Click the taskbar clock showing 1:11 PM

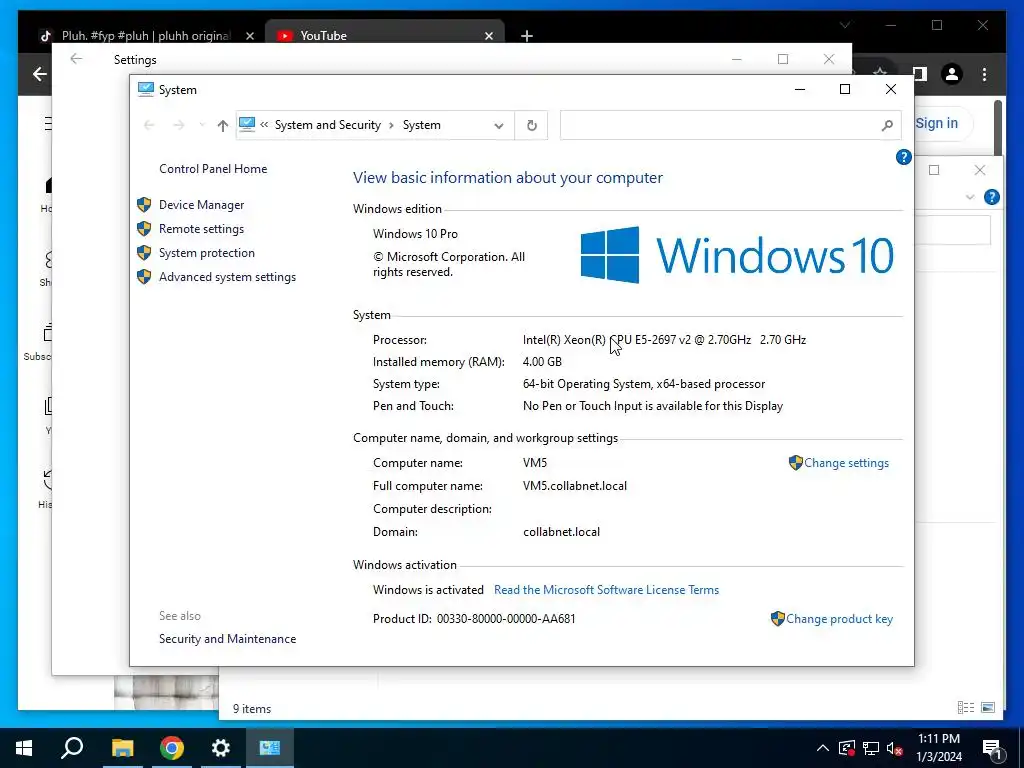(939, 748)
